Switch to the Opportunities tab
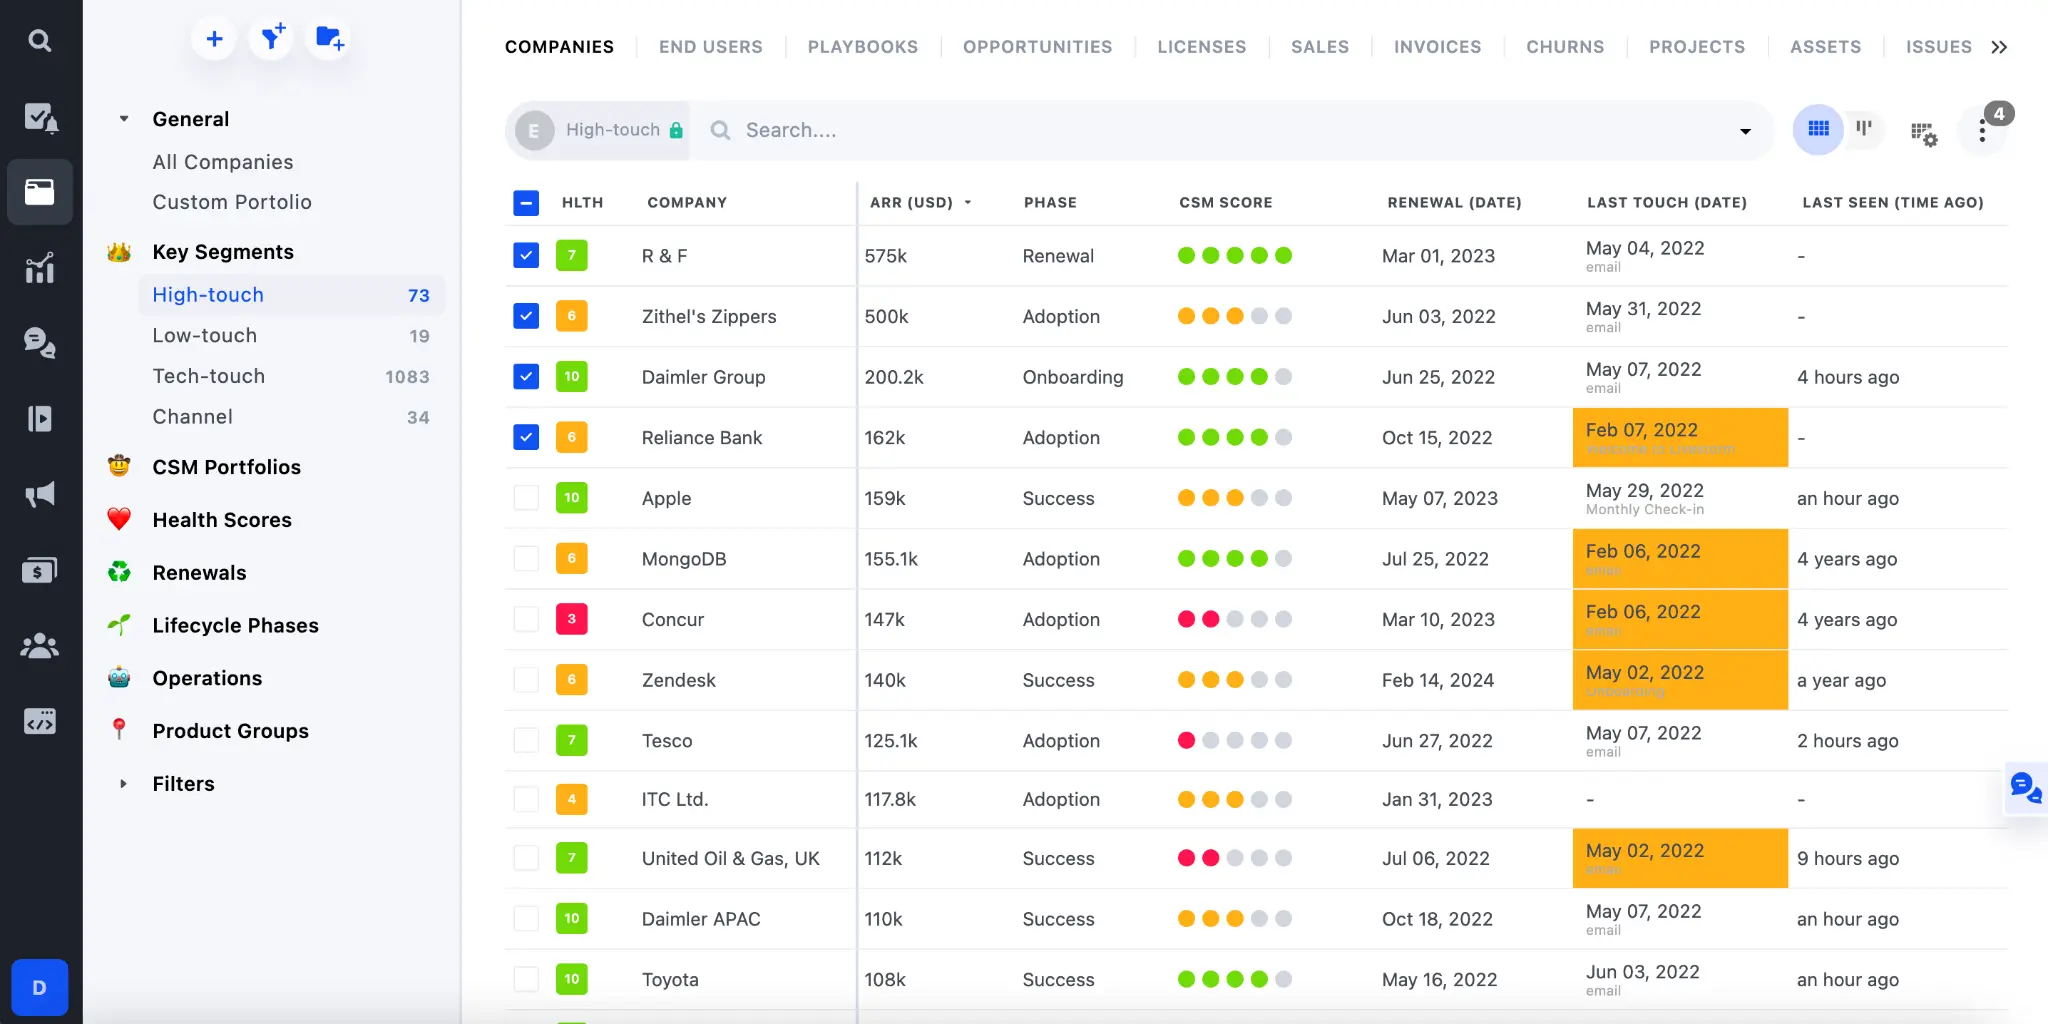2048x1024 pixels. tap(1037, 46)
